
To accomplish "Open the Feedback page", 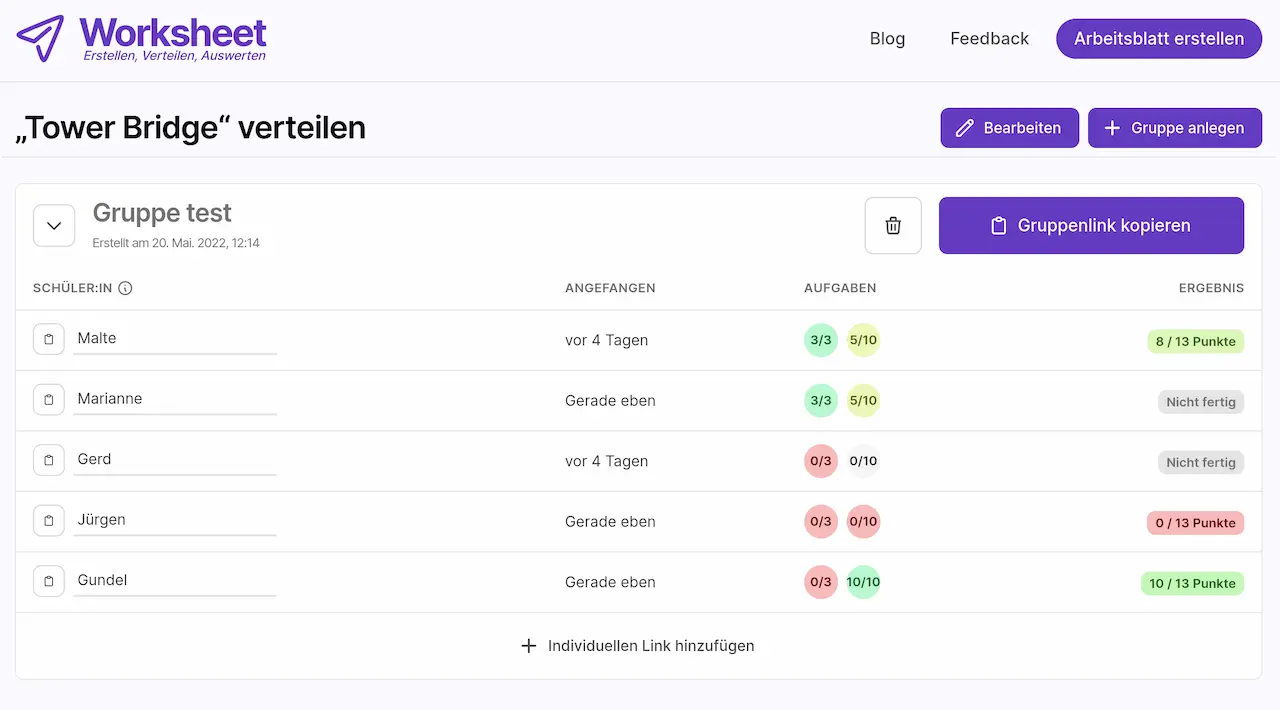I will [x=989, y=39].
